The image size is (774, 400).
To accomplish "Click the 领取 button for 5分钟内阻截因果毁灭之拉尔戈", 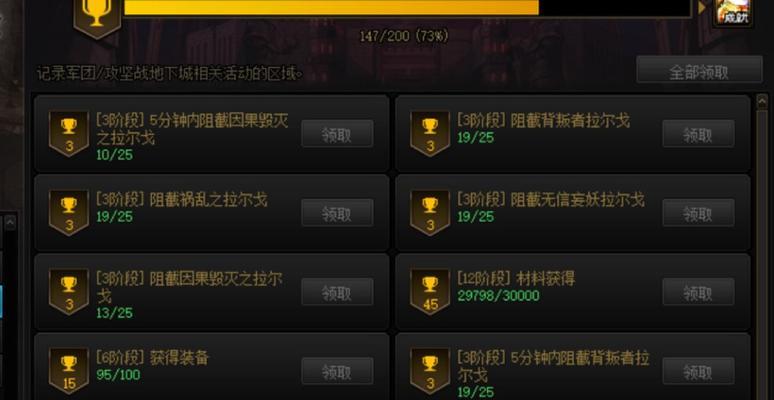I will coord(337,133).
